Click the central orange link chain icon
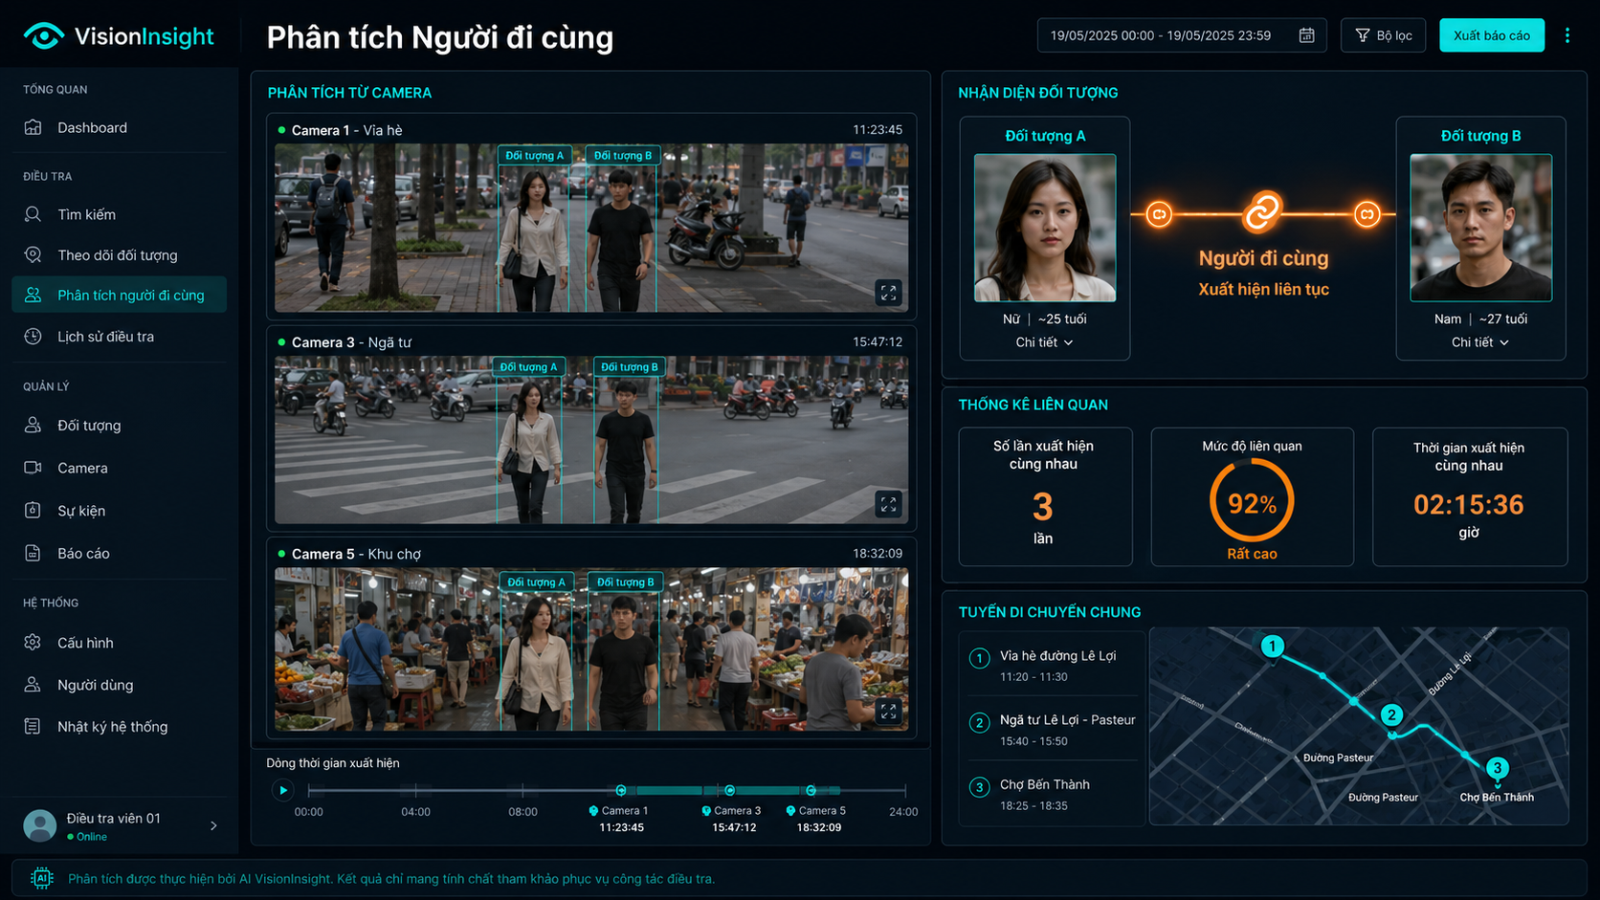 click(1262, 212)
